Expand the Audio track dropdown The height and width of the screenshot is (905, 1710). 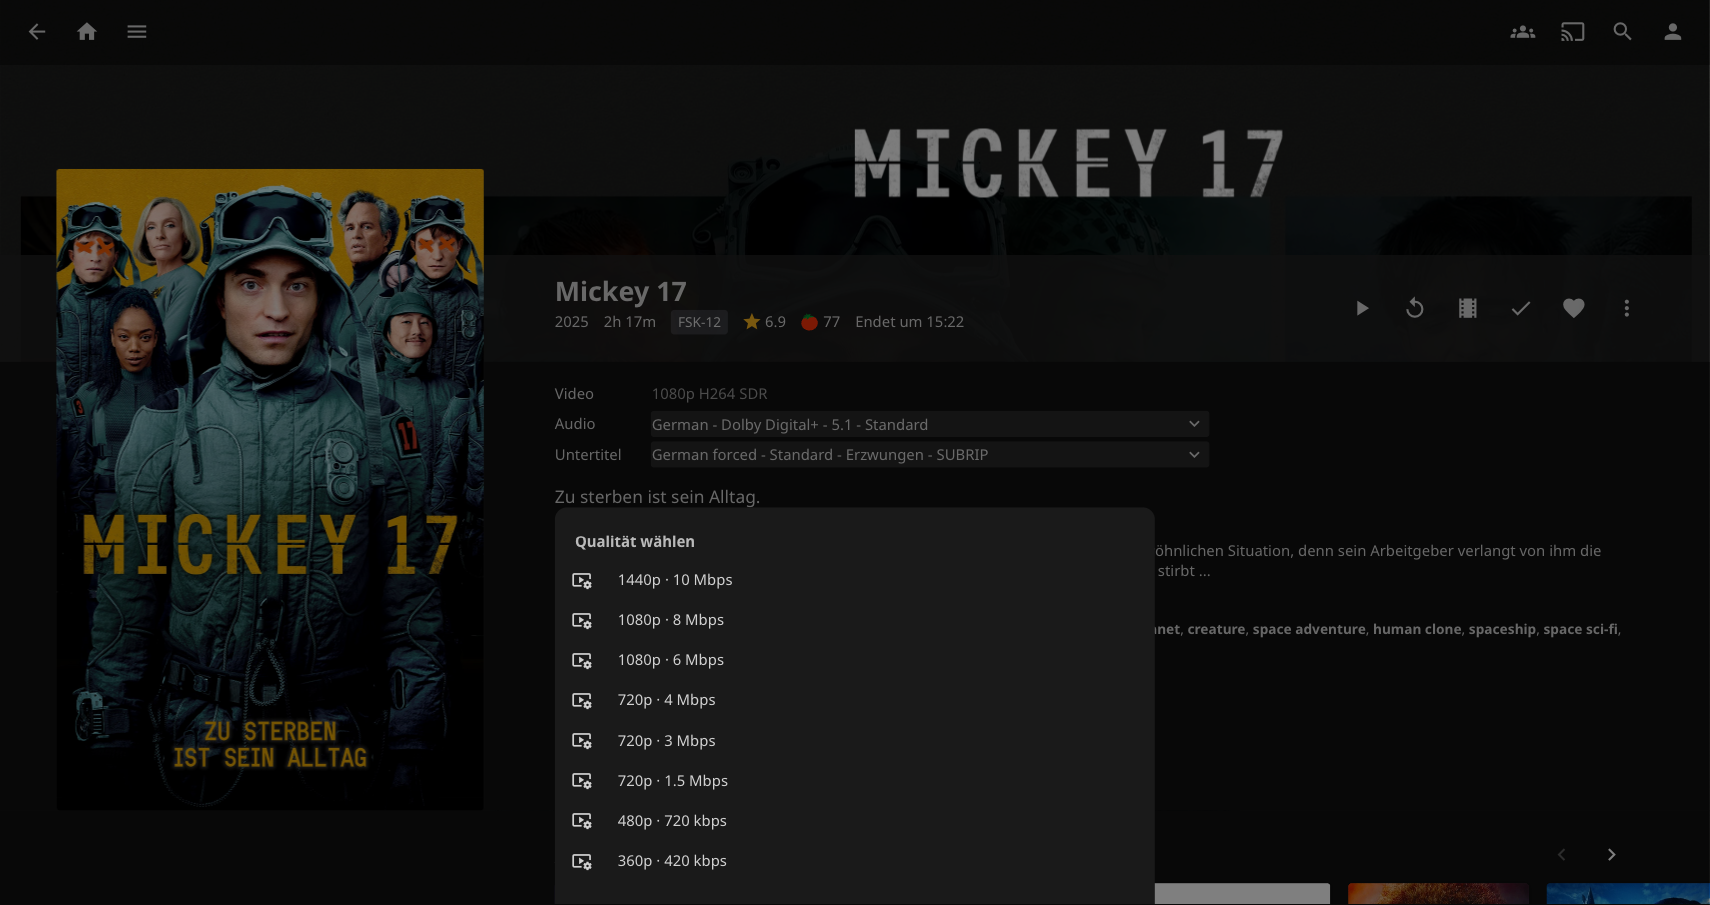(929, 424)
